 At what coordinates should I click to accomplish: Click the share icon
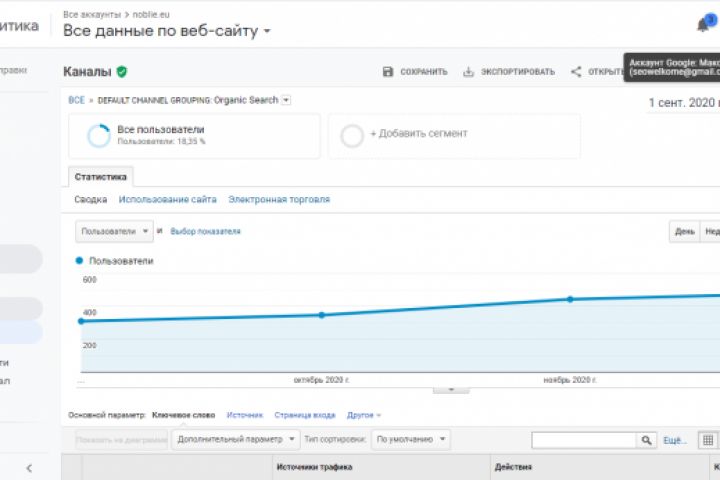[x=576, y=72]
